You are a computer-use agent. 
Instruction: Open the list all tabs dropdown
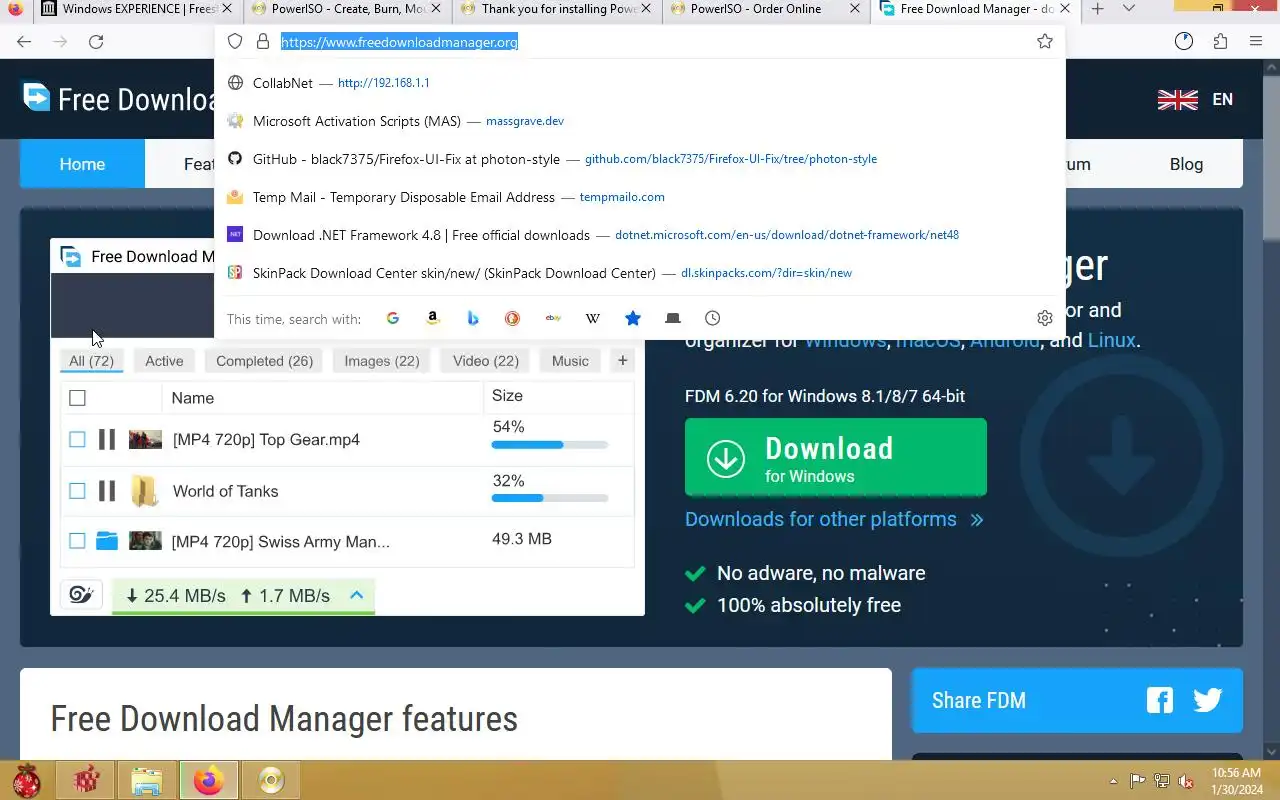click(1129, 9)
